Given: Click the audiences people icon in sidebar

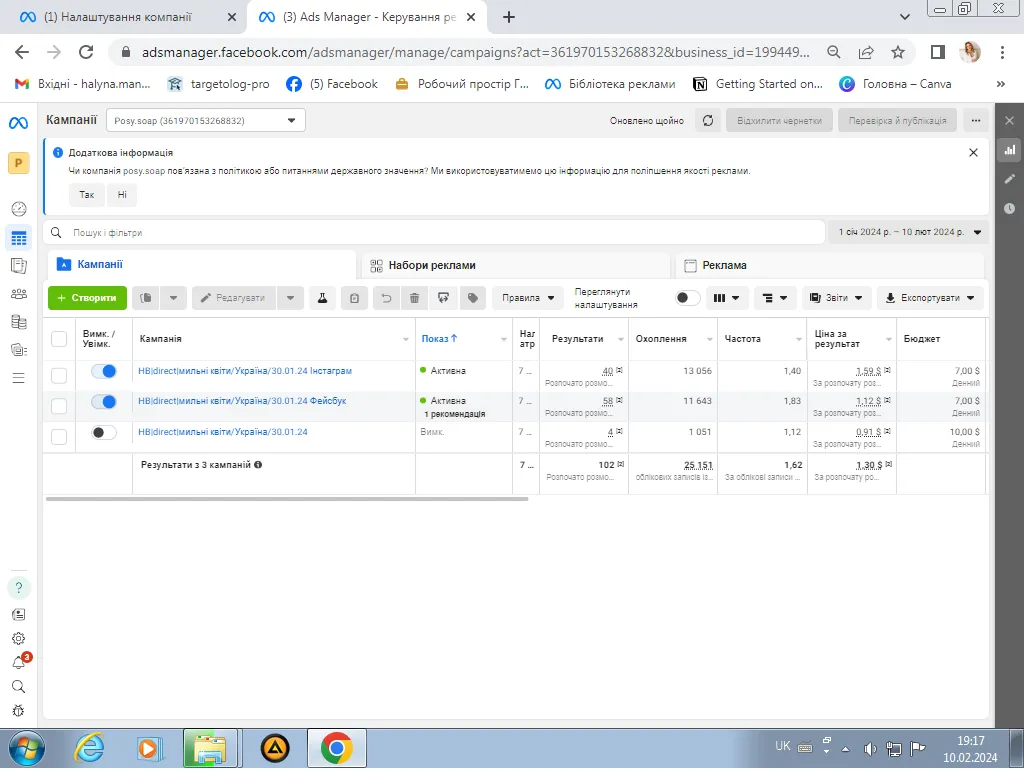Looking at the screenshot, I should pos(18,294).
